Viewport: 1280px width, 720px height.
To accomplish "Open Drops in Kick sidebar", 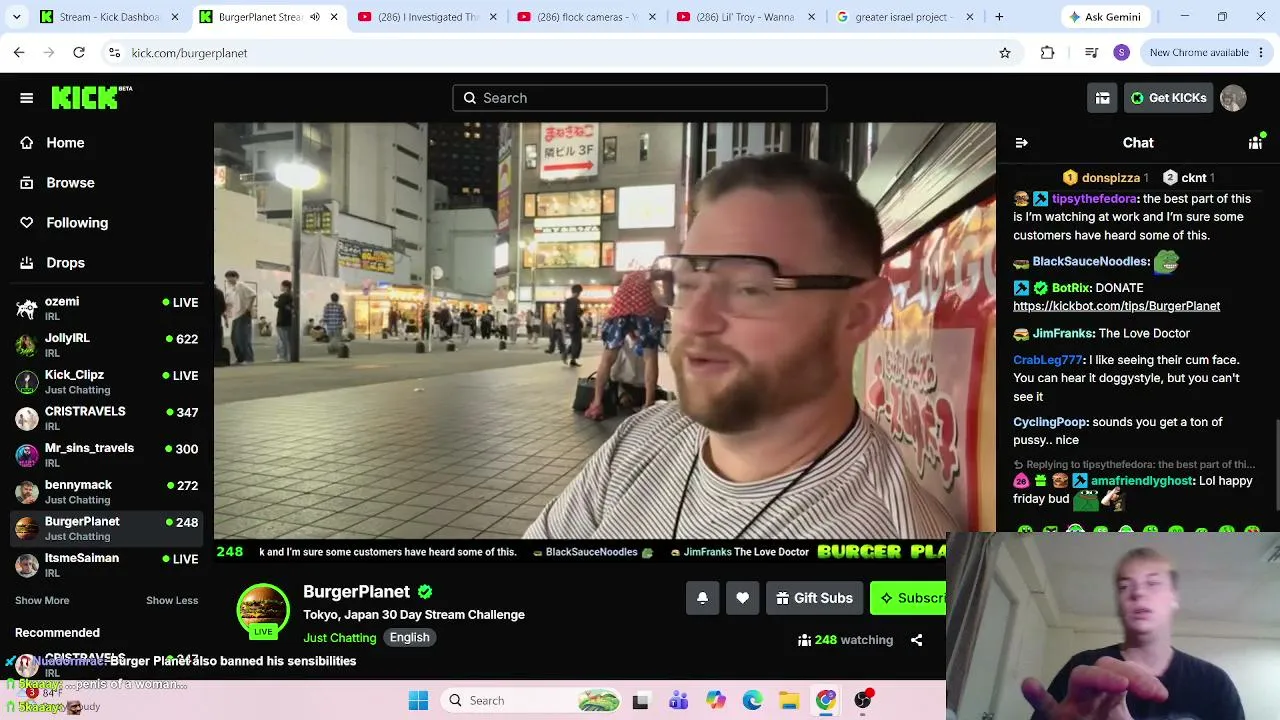I will pos(65,263).
